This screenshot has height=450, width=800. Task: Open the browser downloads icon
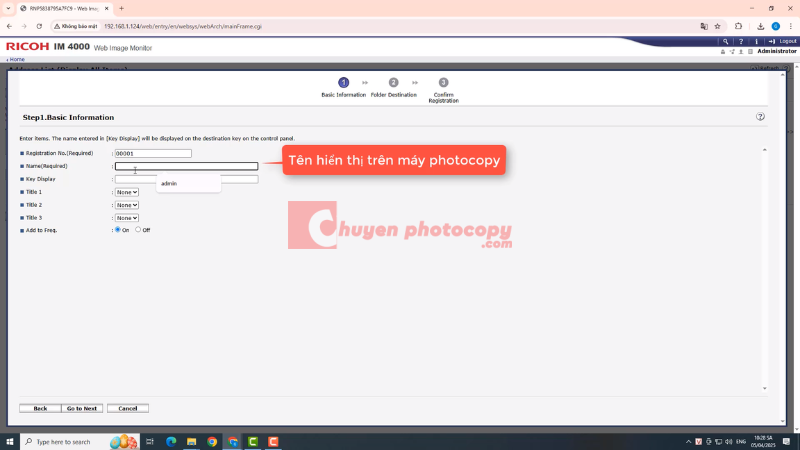[x=760, y=27]
